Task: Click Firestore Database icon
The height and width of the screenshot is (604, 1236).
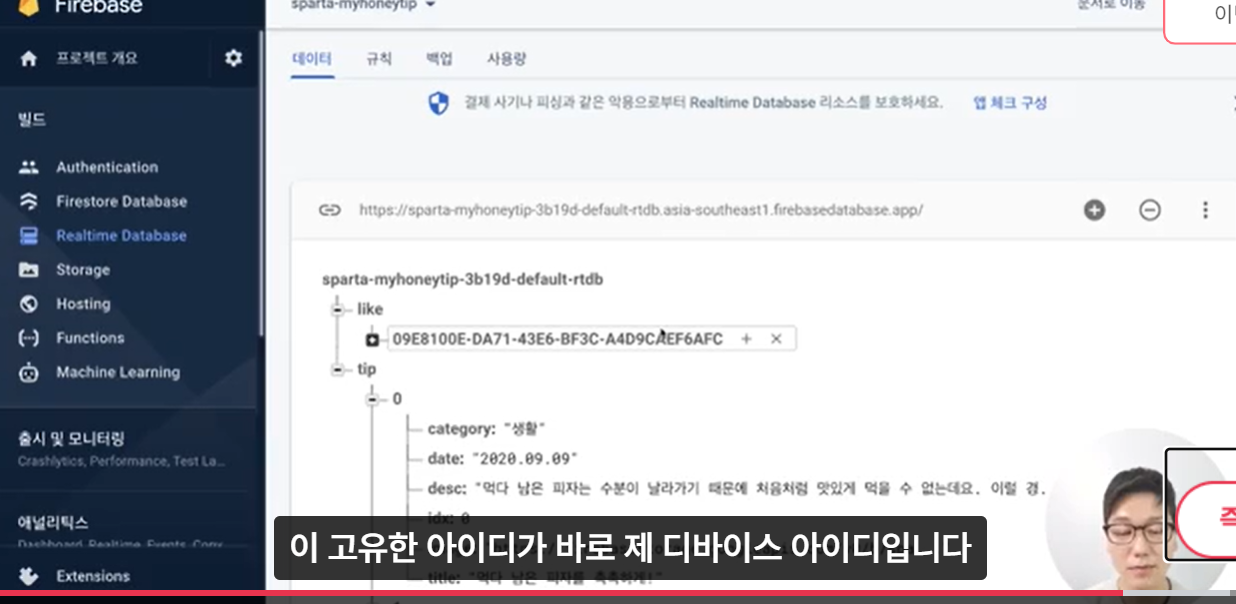Action: click(x=29, y=201)
